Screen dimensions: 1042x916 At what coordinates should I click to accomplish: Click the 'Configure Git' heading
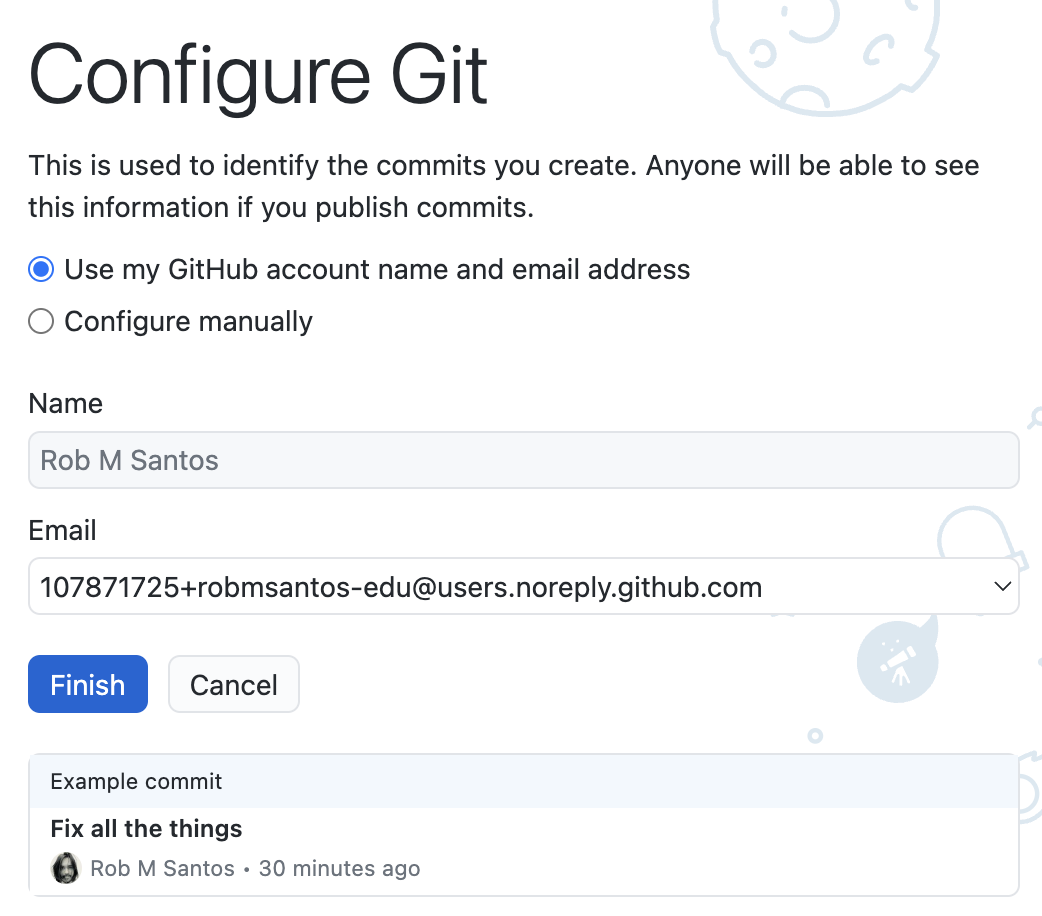click(x=258, y=75)
